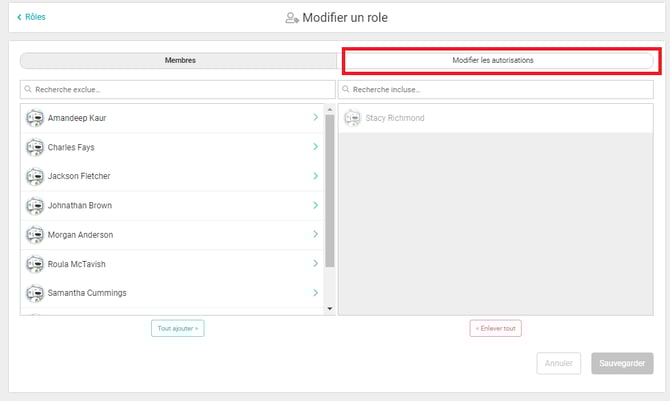Click Stacy Richmond's avatar icon
The image size is (670, 401).
tap(351, 118)
